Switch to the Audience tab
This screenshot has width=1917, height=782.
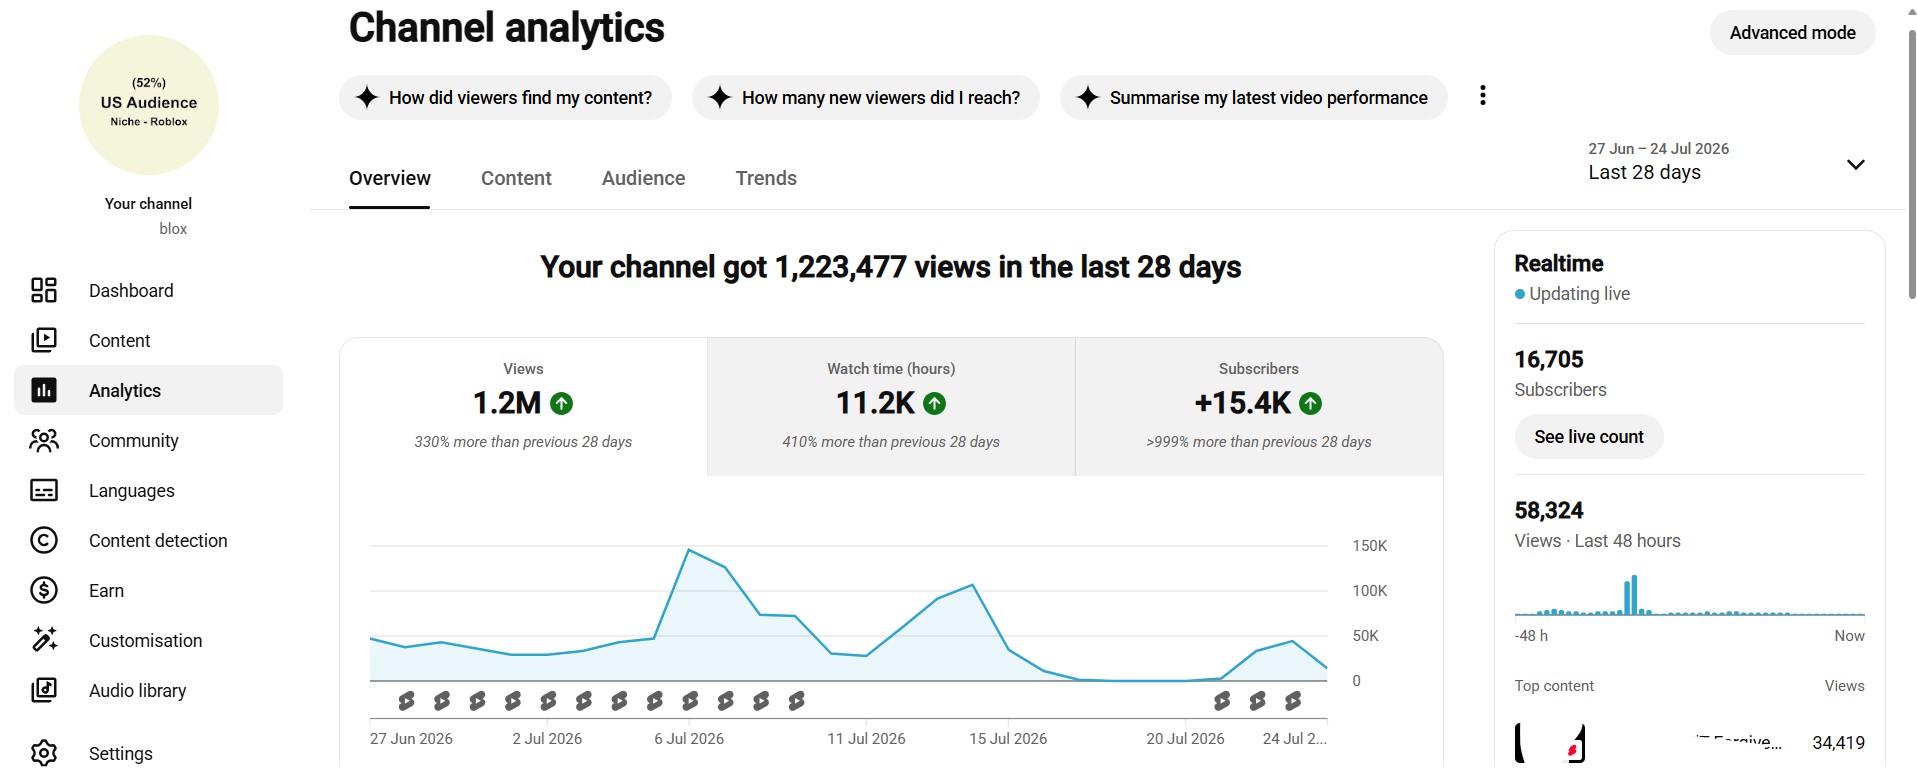[x=643, y=178]
